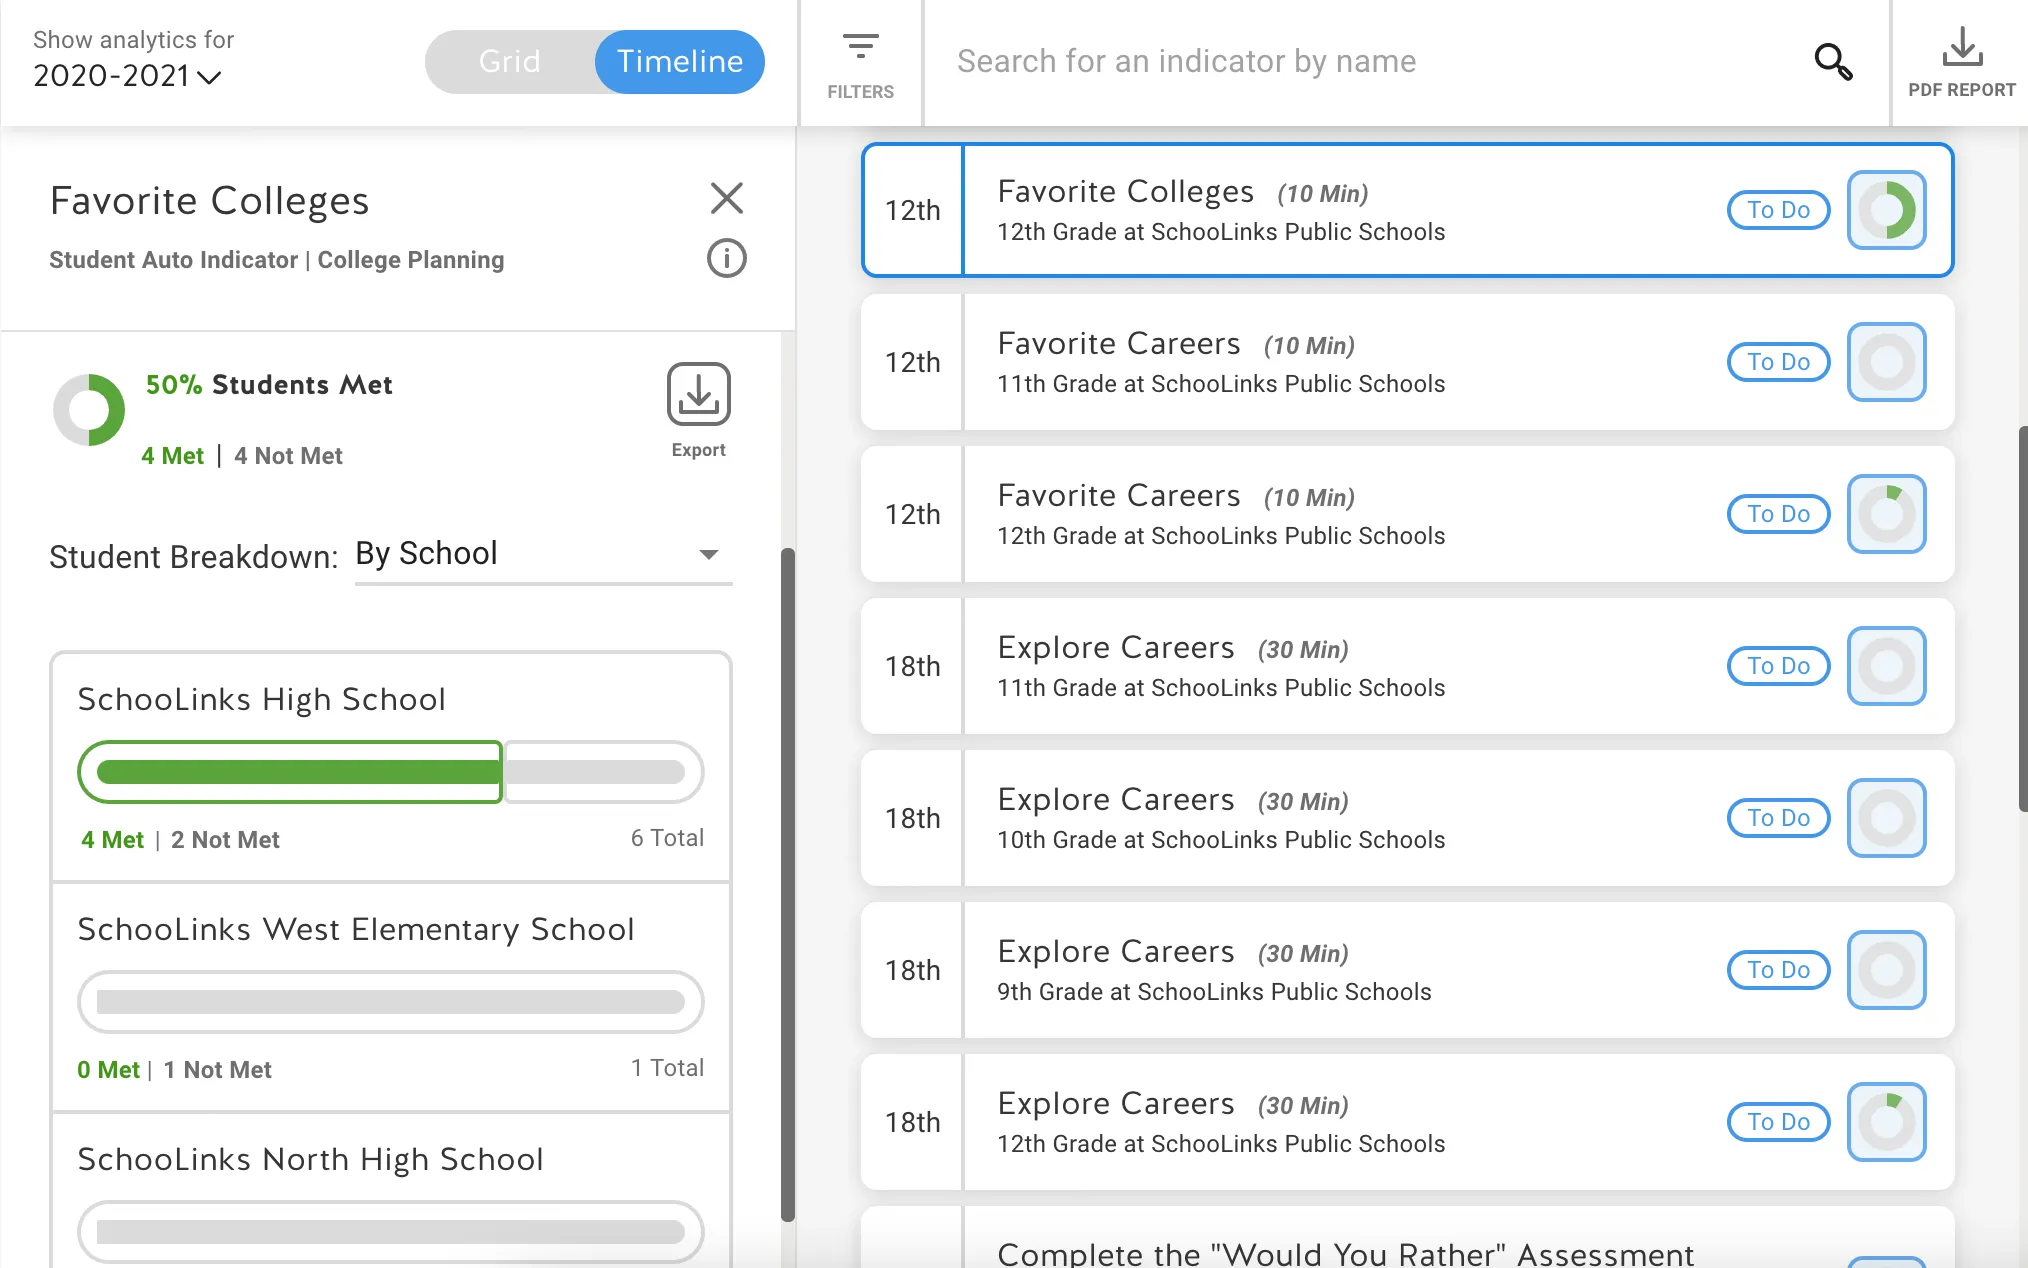2028x1268 pixels.
Task: Open Complete the "Would You Rather" Assessment row
Action: click(x=1408, y=1238)
